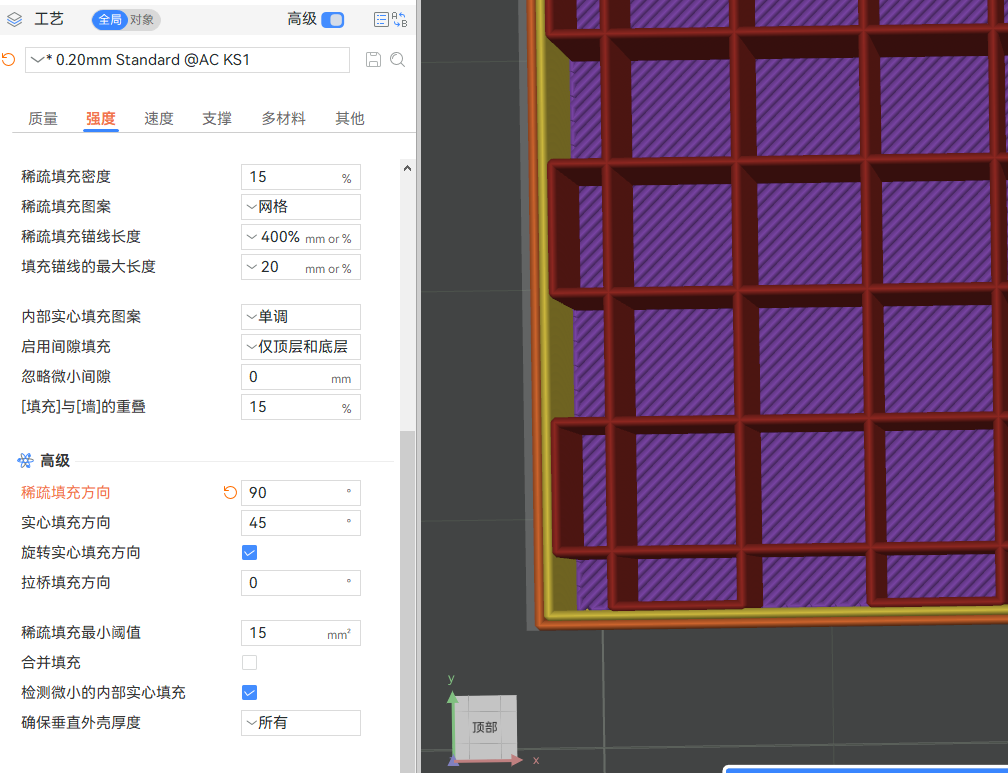Uncheck the 检测微小的内部实心填充 checkbox
Viewport: 1008px width, 773px height.
249,693
